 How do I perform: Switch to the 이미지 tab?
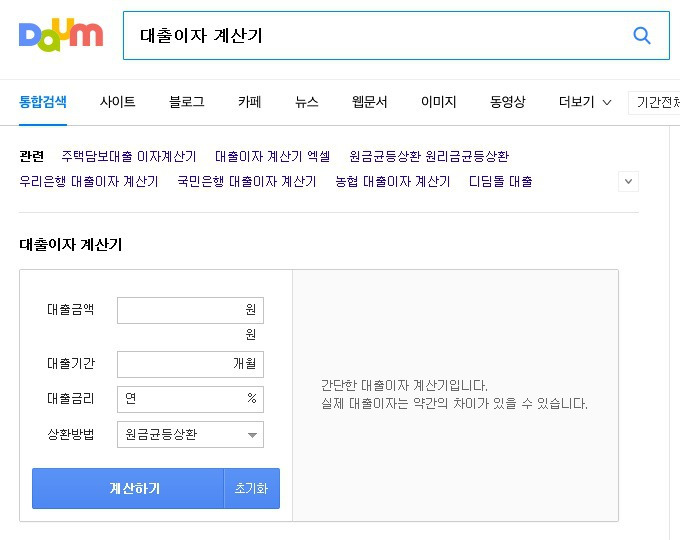click(438, 102)
